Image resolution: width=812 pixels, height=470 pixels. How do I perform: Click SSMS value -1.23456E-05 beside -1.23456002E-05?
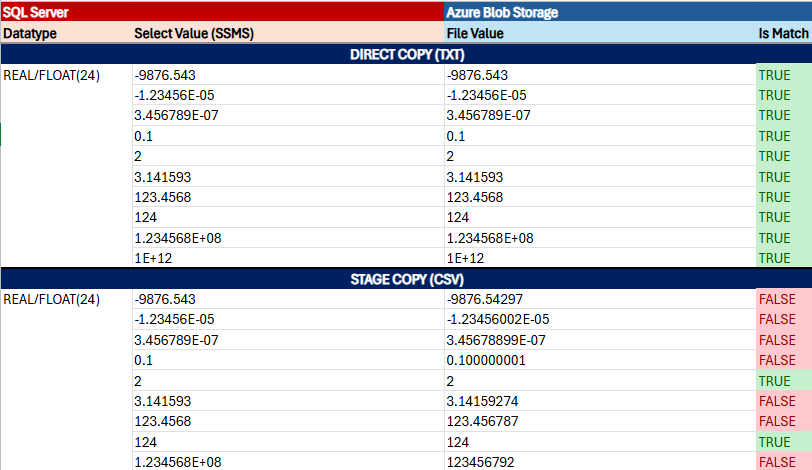(288, 319)
